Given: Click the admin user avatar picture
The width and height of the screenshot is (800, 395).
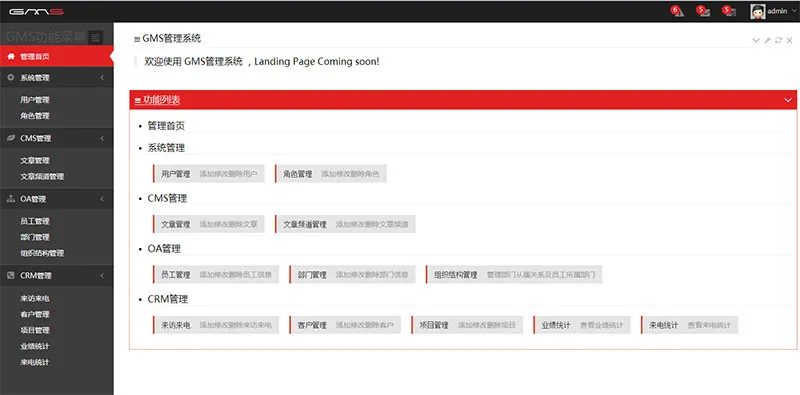Looking at the screenshot, I should pos(758,11).
